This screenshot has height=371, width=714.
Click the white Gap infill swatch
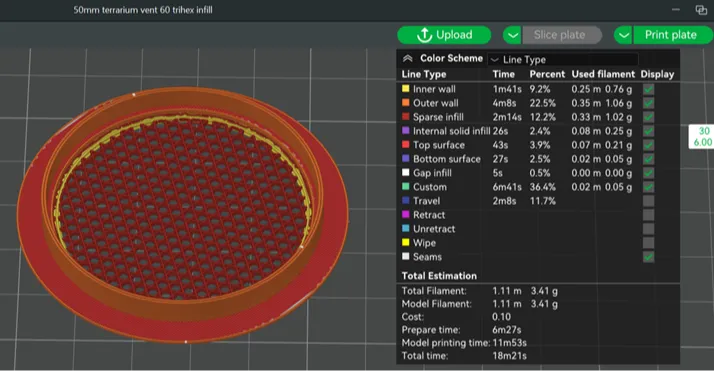(405, 173)
